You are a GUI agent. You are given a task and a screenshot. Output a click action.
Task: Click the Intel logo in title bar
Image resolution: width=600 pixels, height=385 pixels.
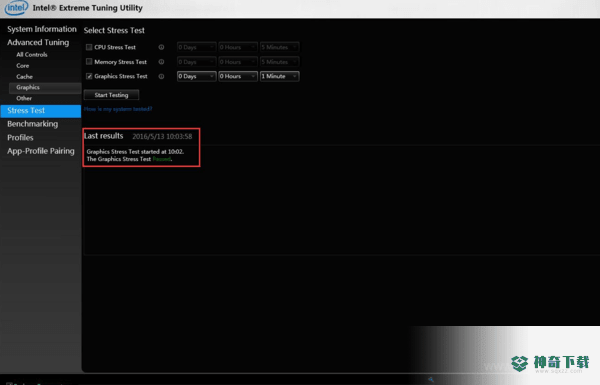click(16, 7)
